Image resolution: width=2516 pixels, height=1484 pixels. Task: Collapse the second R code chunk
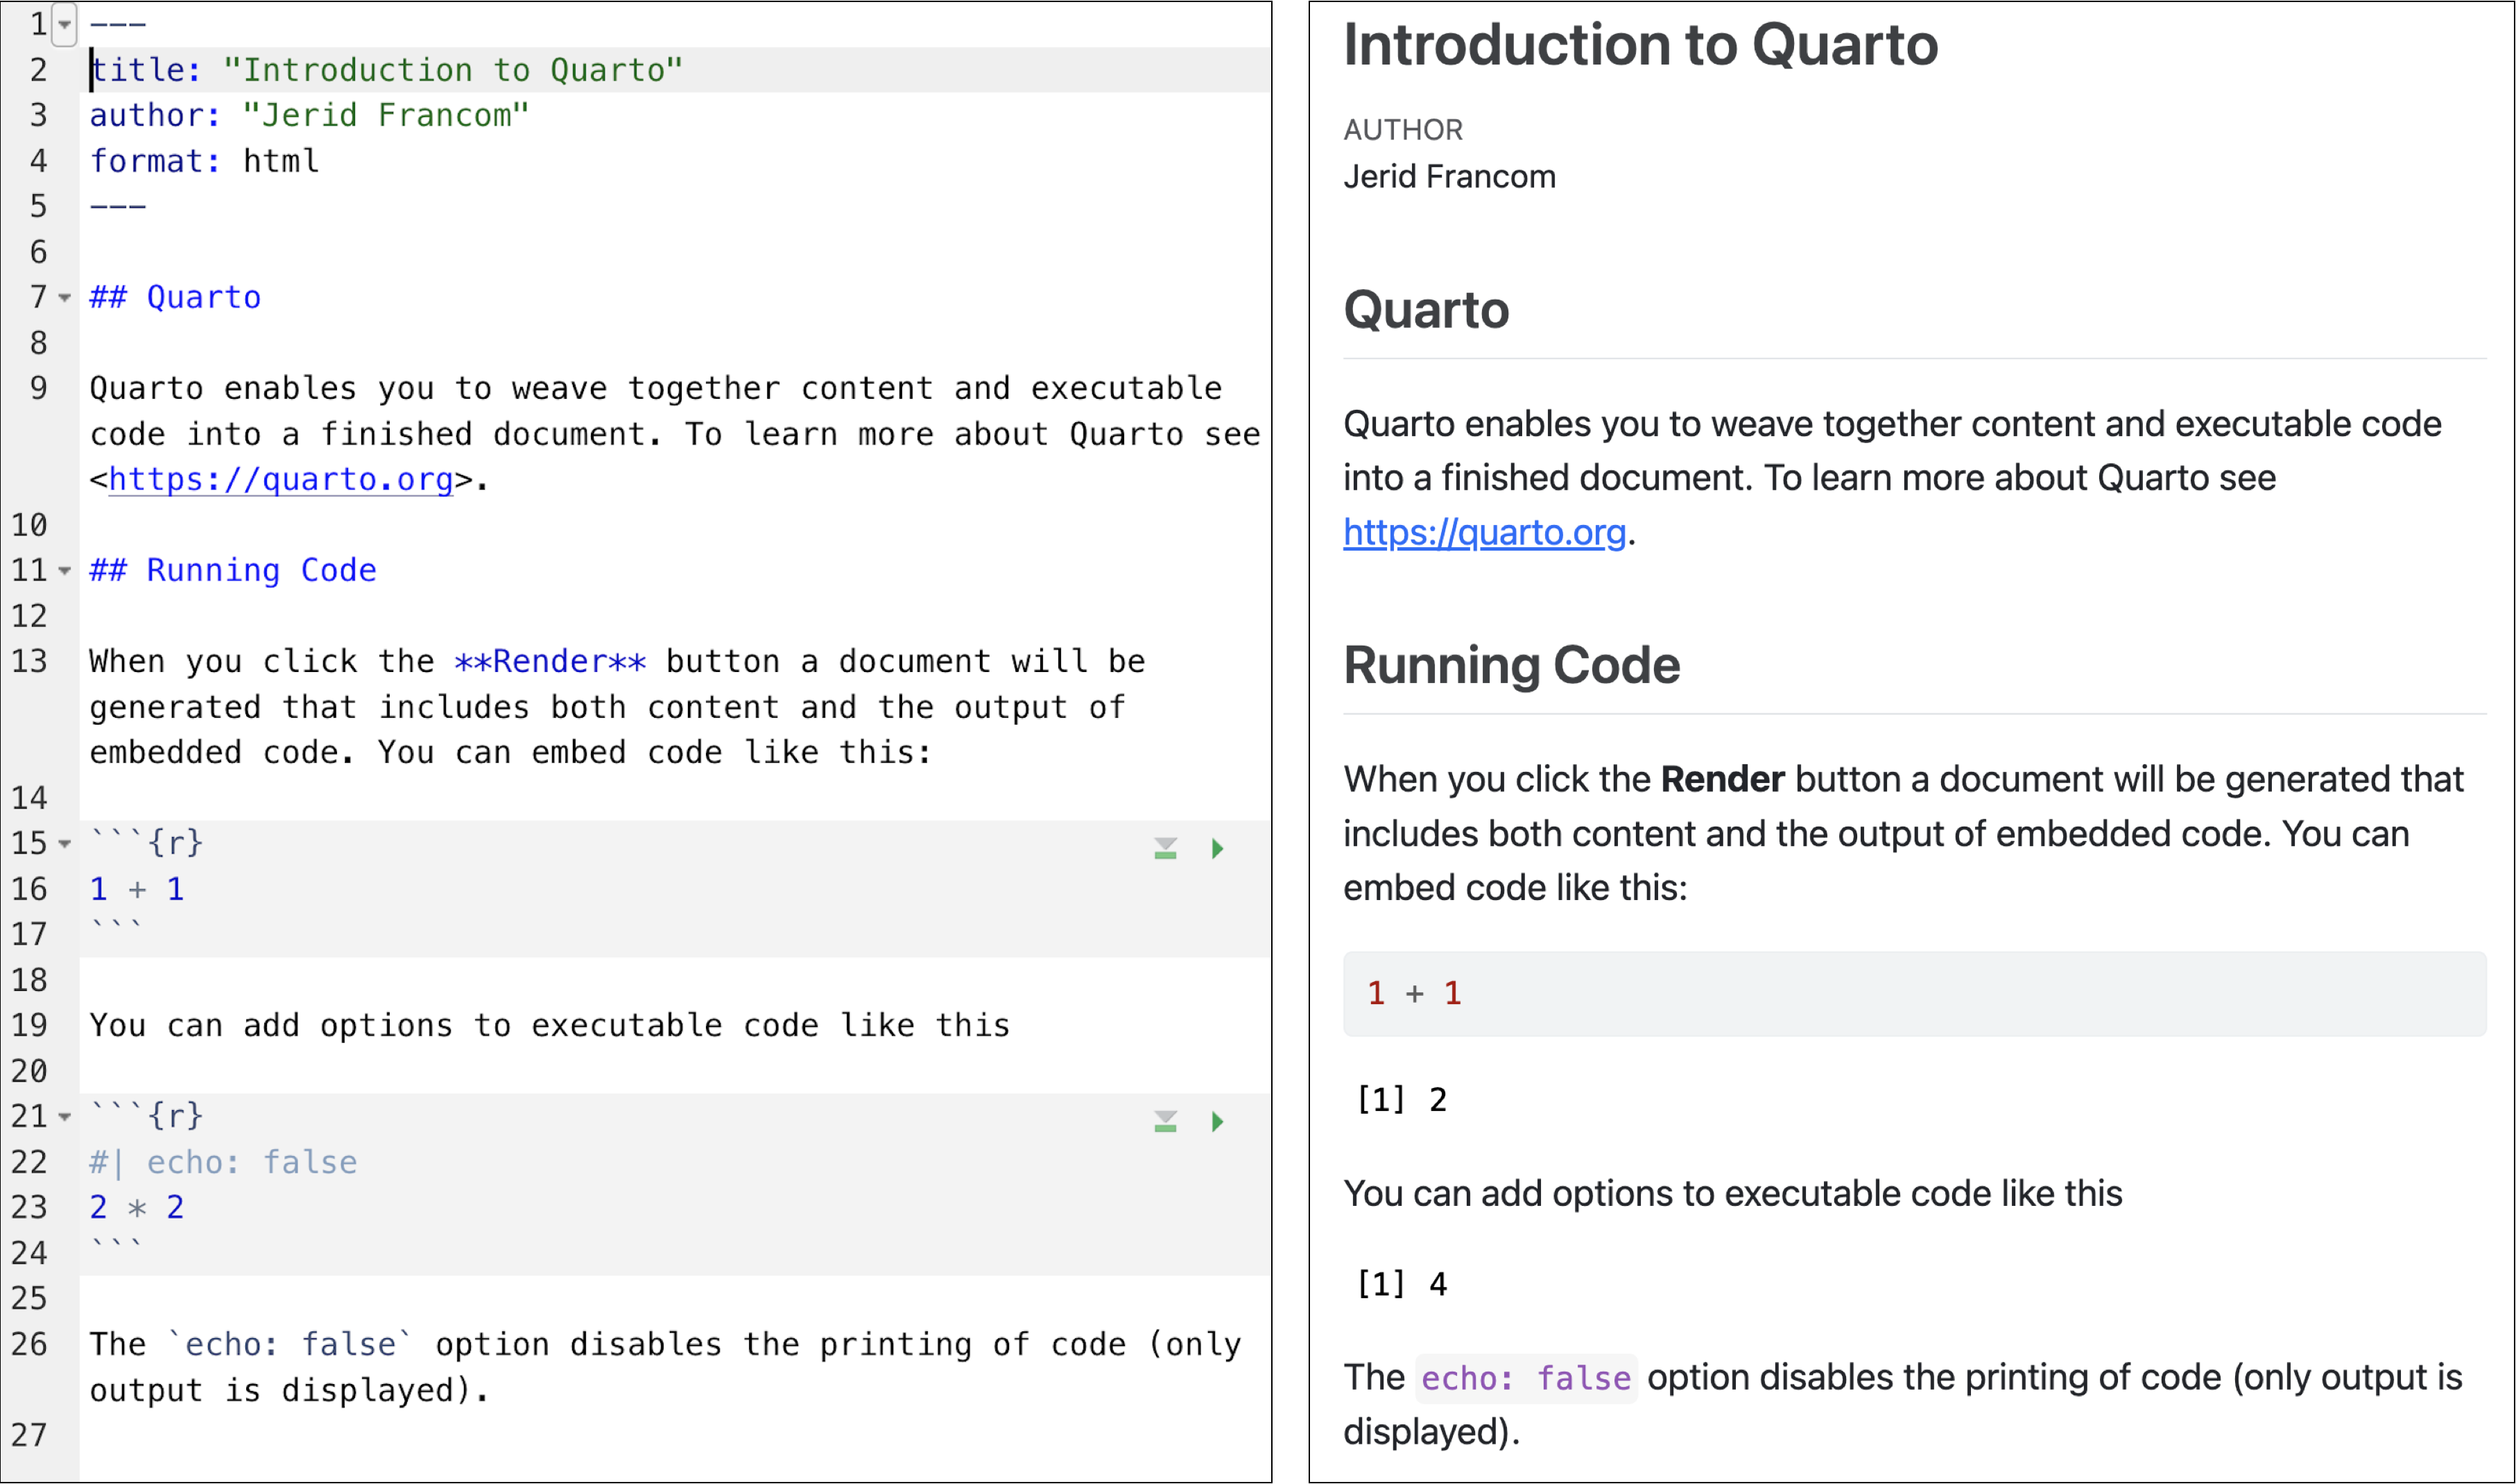click(64, 1117)
